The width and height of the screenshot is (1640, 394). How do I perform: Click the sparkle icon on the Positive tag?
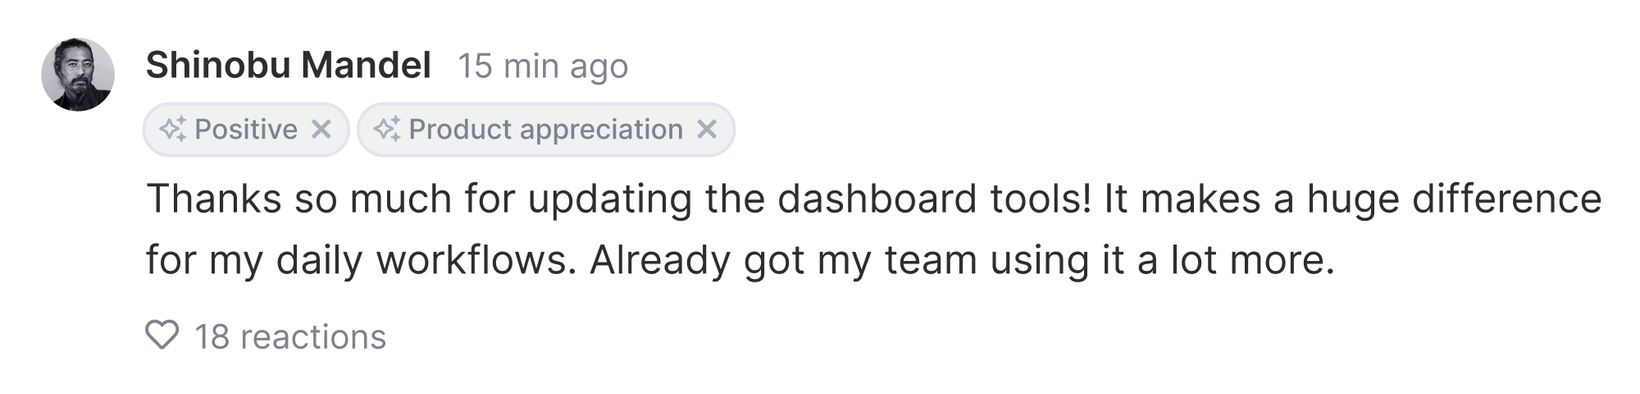[x=173, y=129]
